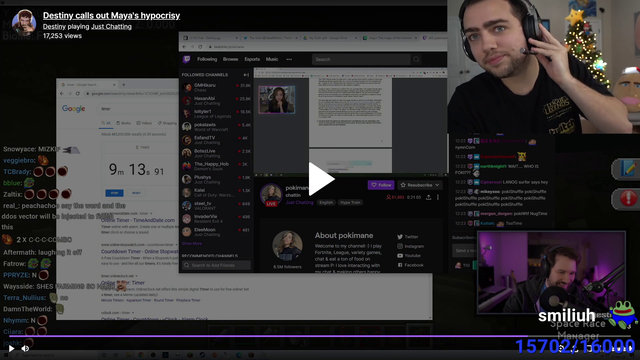Screen dimensions: 640x360
Task: Click the English tag
Action: point(326,202)
